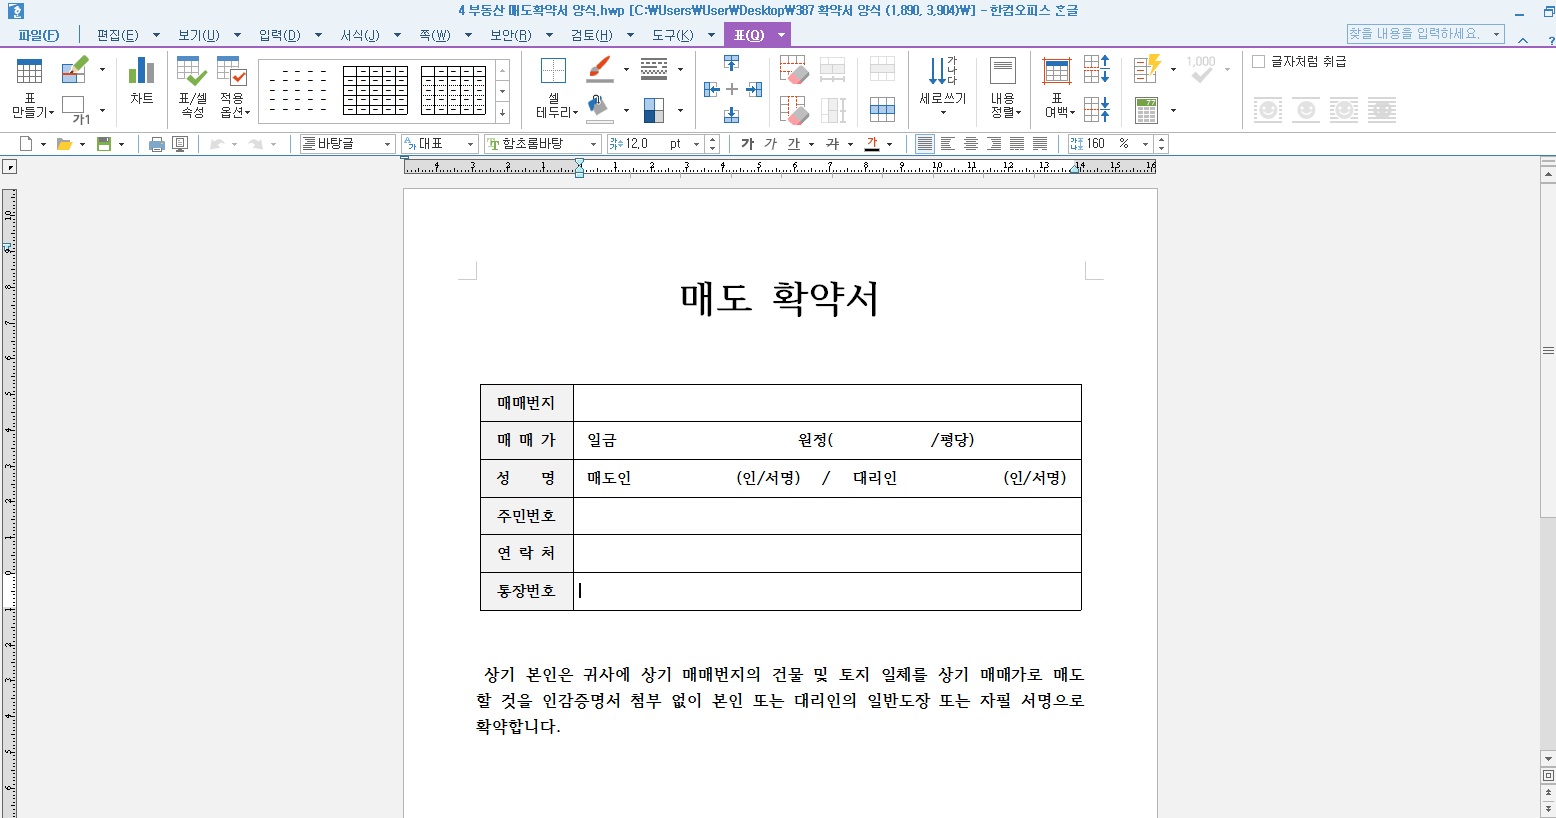Viewport: 1556px width, 818px height.
Task: Open the 보기 view menu
Action: pyautogui.click(x=198, y=35)
